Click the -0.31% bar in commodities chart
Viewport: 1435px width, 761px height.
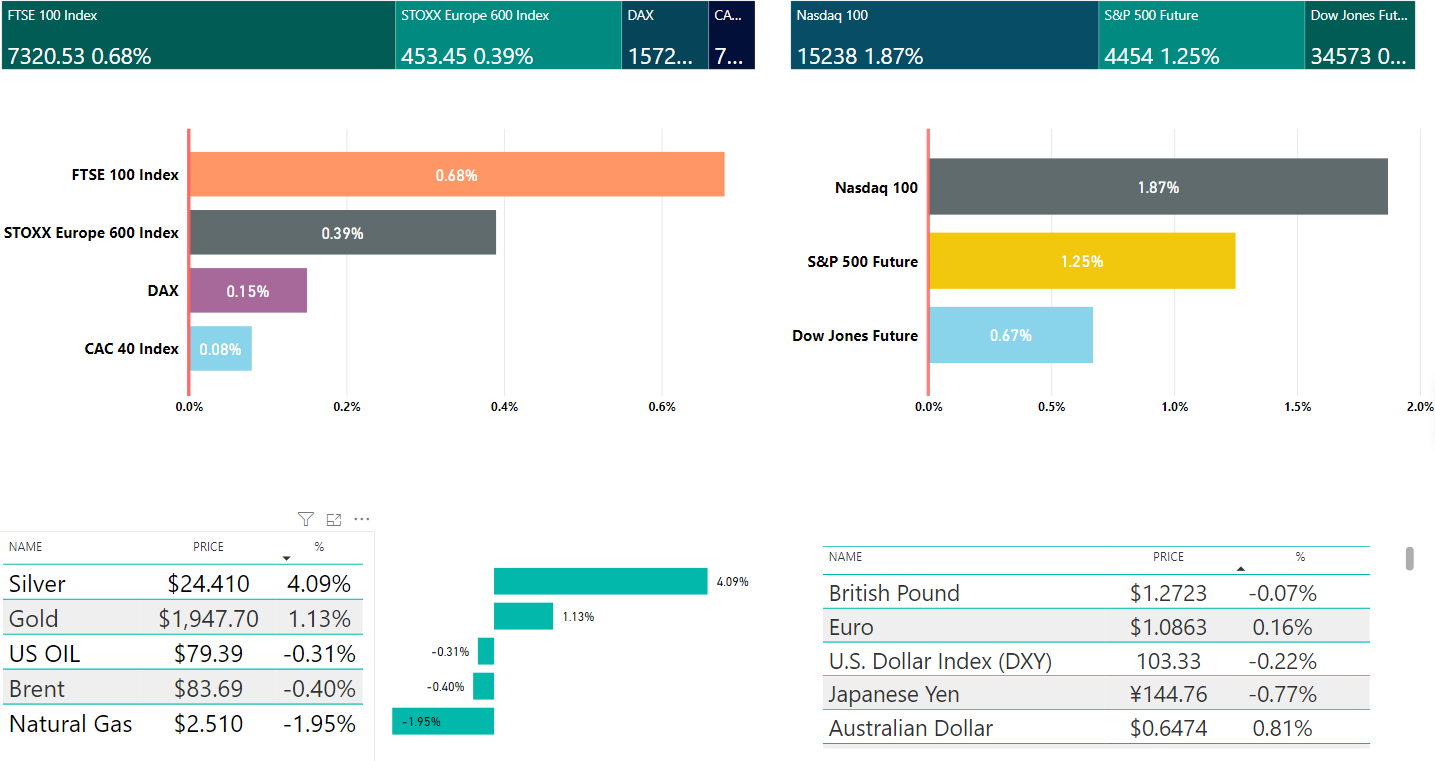(x=486, y=651)
